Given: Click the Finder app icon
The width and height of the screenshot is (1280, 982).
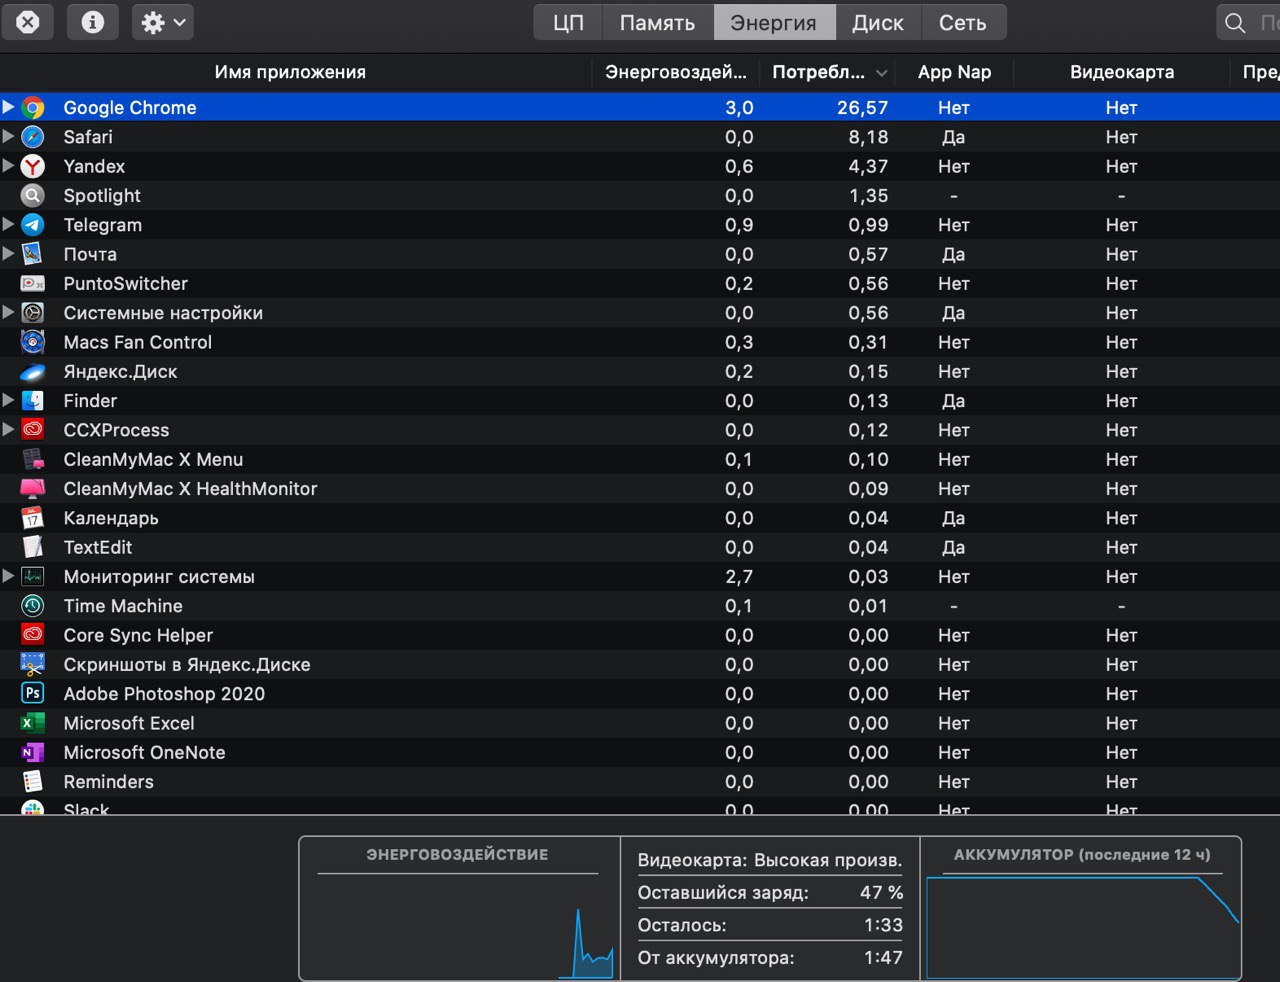Looking at the screenshot, I should 33,401.
